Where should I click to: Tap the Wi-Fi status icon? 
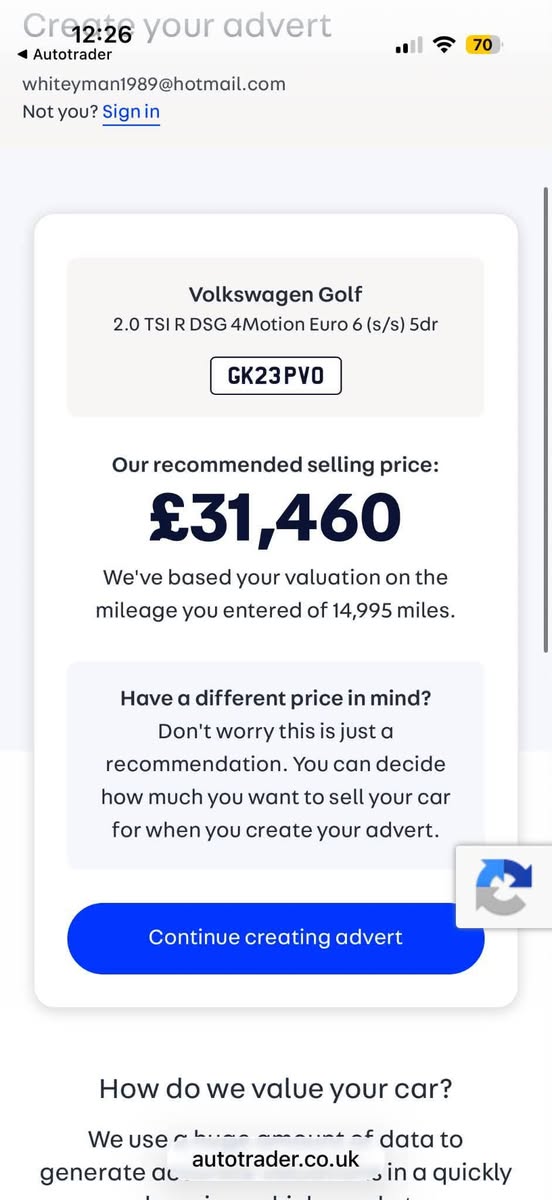444,45
